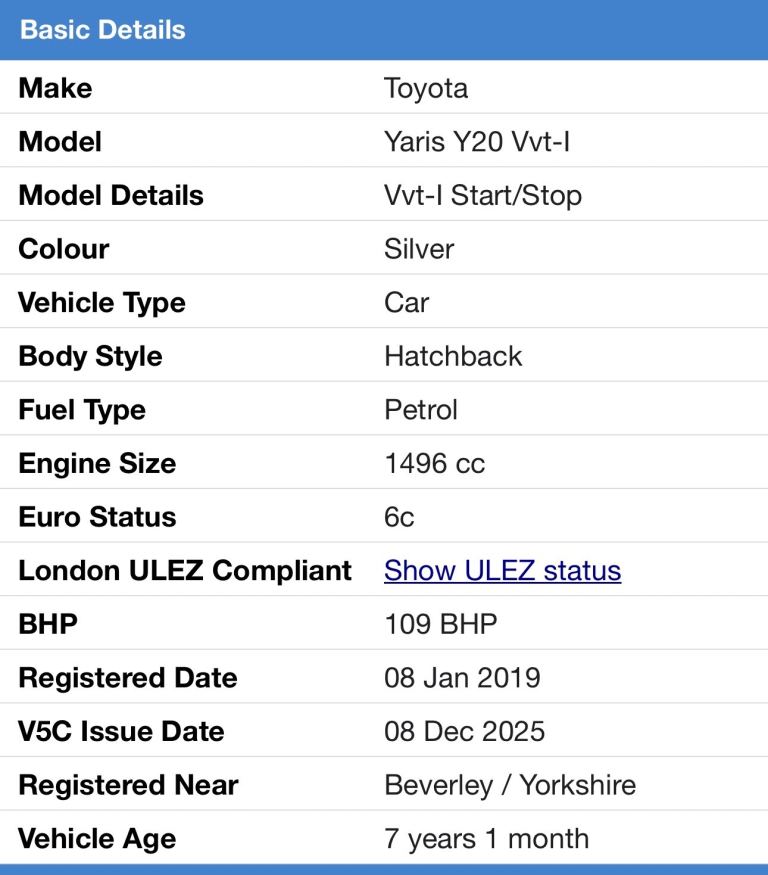Click the Hatchback body style value

point(453,356)
